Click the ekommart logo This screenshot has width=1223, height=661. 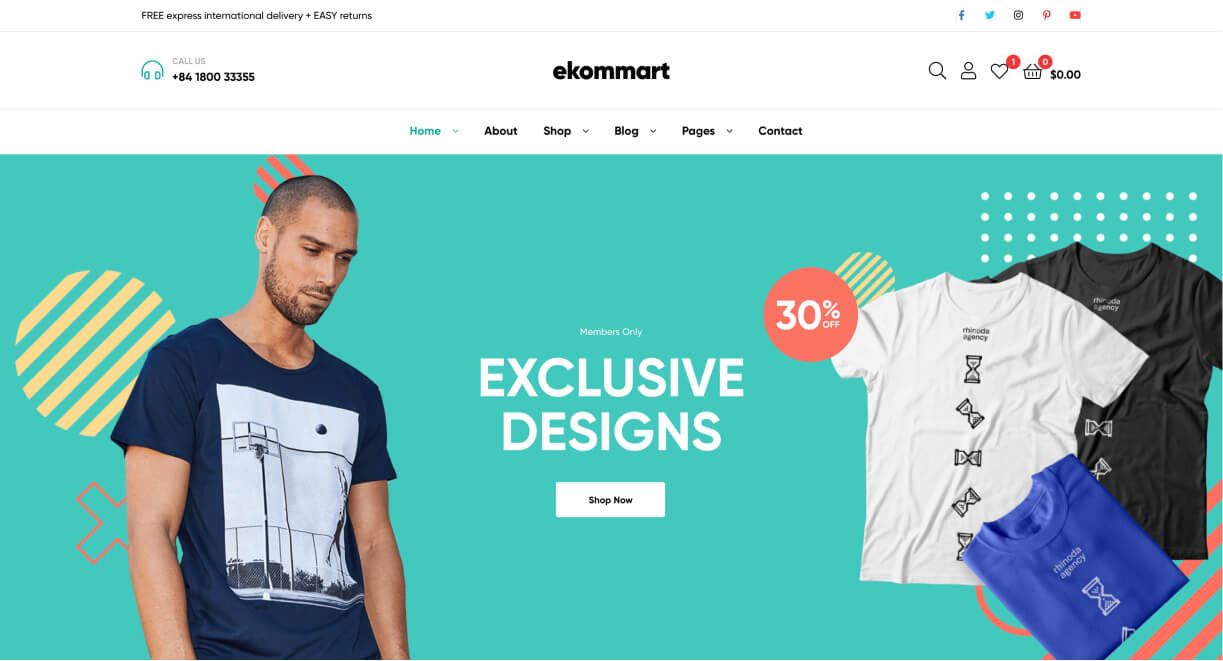pyautogui.click(x=611, y=71)
